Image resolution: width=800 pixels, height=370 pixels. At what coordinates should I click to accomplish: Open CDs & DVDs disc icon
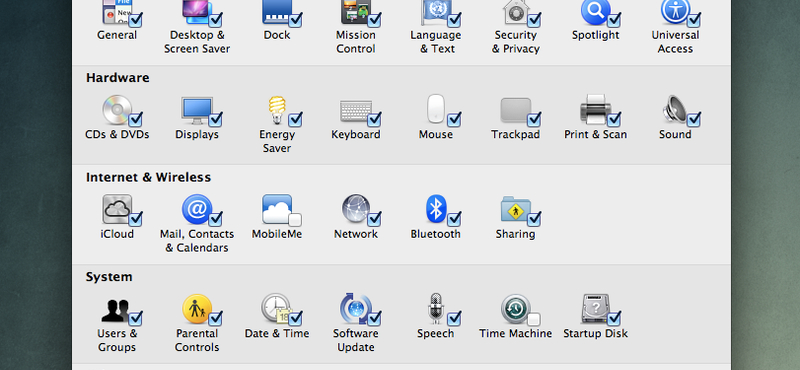pyautogui.click(x=117, y=109)
